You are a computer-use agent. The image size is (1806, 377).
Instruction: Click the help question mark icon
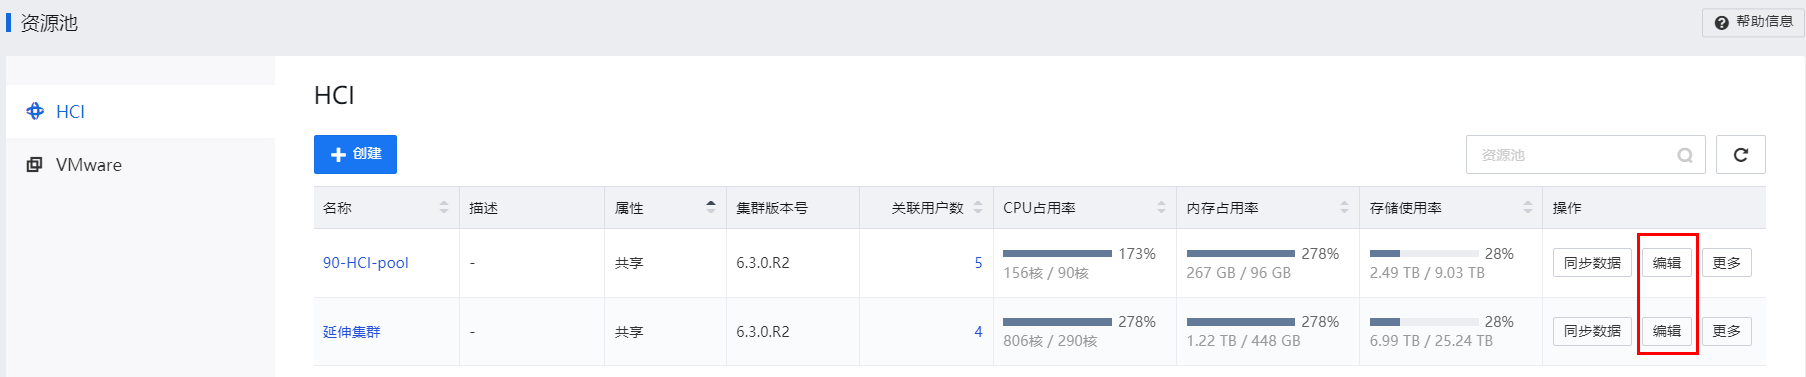[1721, 22]
